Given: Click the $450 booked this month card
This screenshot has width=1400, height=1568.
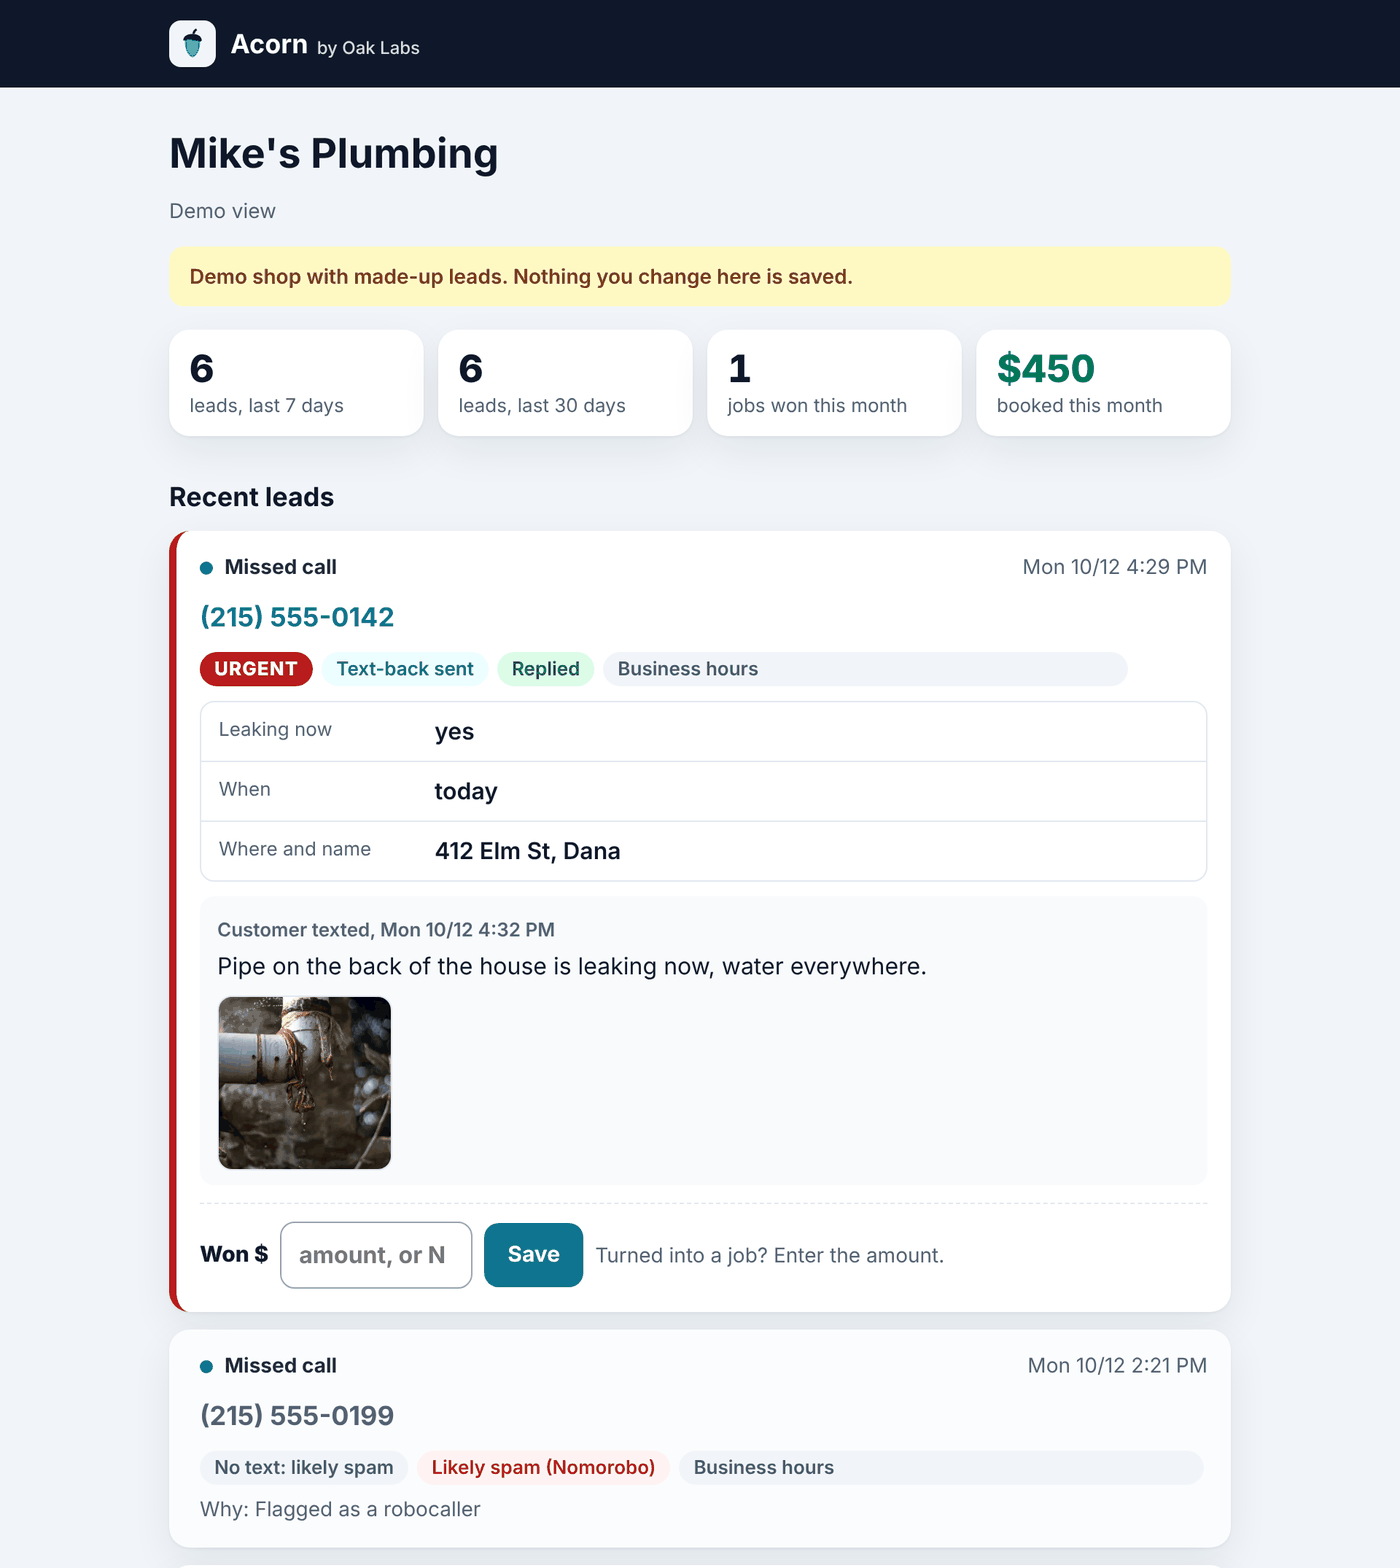Looking at the screenshot, I should (x=1103, y=383).
